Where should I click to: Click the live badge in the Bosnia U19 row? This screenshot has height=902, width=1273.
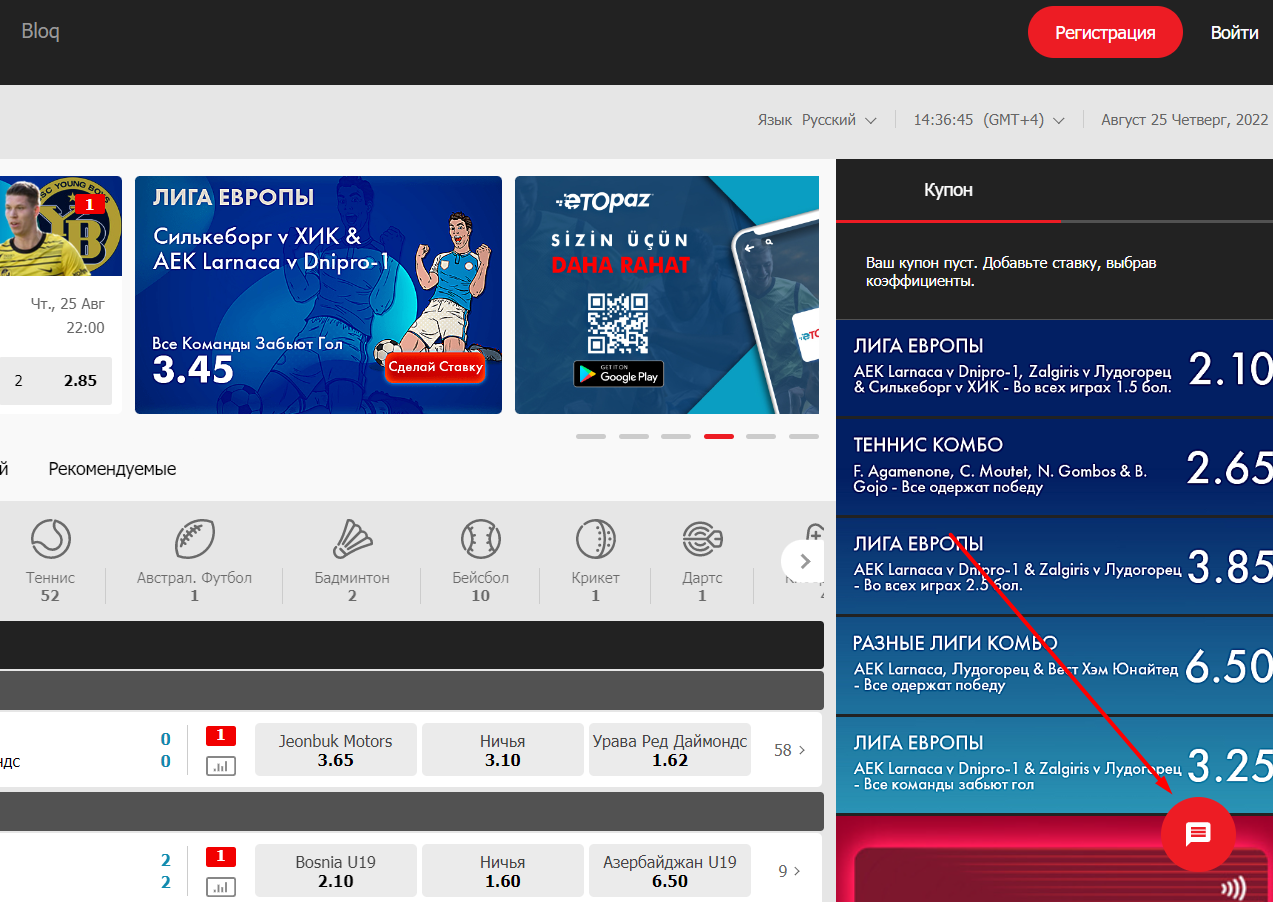coord(221,856)
